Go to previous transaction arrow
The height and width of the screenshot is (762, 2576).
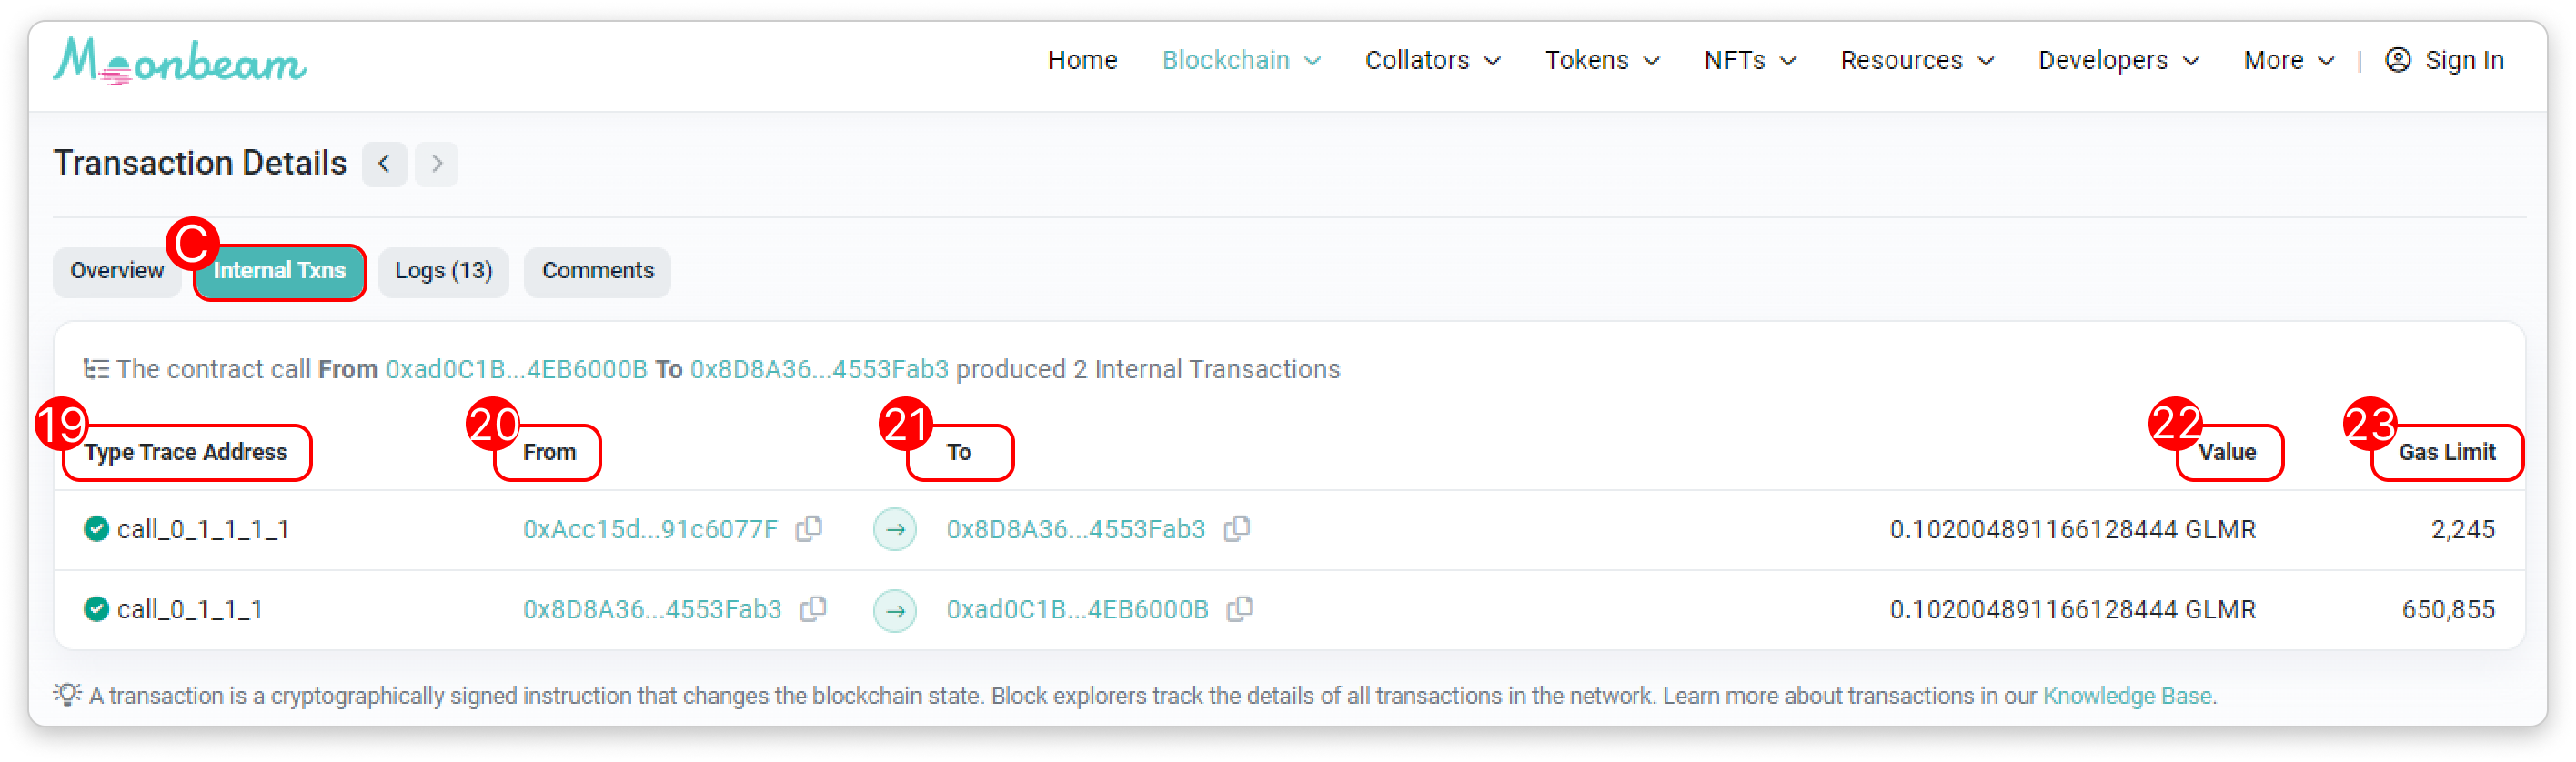coord(384,164)
